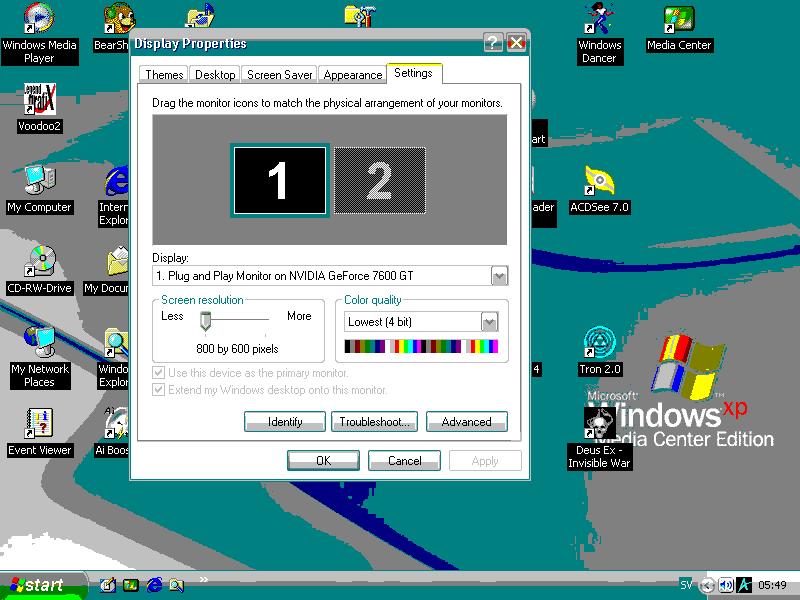Click the Troubleshoot... button
Image resolution: width=800 pixels, height=600 pixels.
click(x=374, y=421)
